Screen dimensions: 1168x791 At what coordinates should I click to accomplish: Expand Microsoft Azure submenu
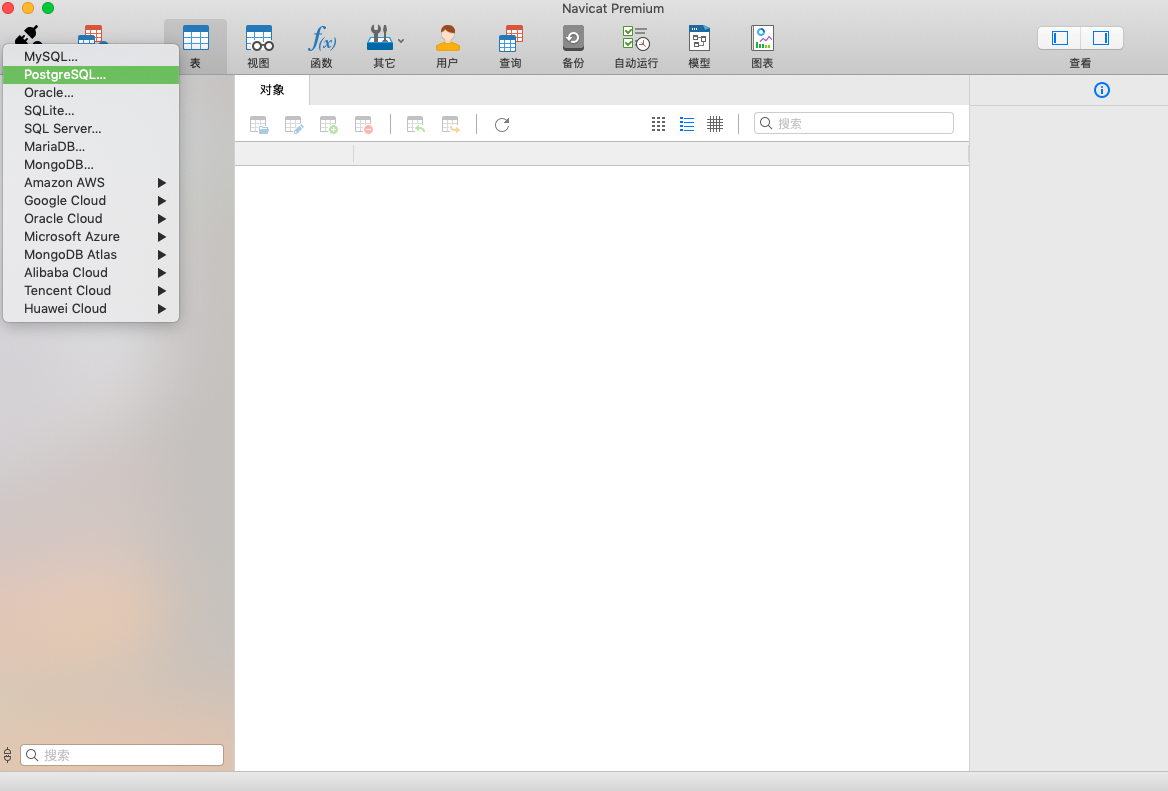point(91,236)
